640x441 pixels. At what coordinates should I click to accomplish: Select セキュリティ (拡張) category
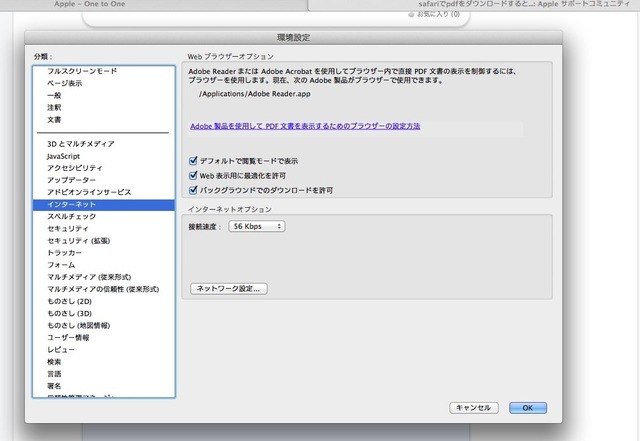104,241
